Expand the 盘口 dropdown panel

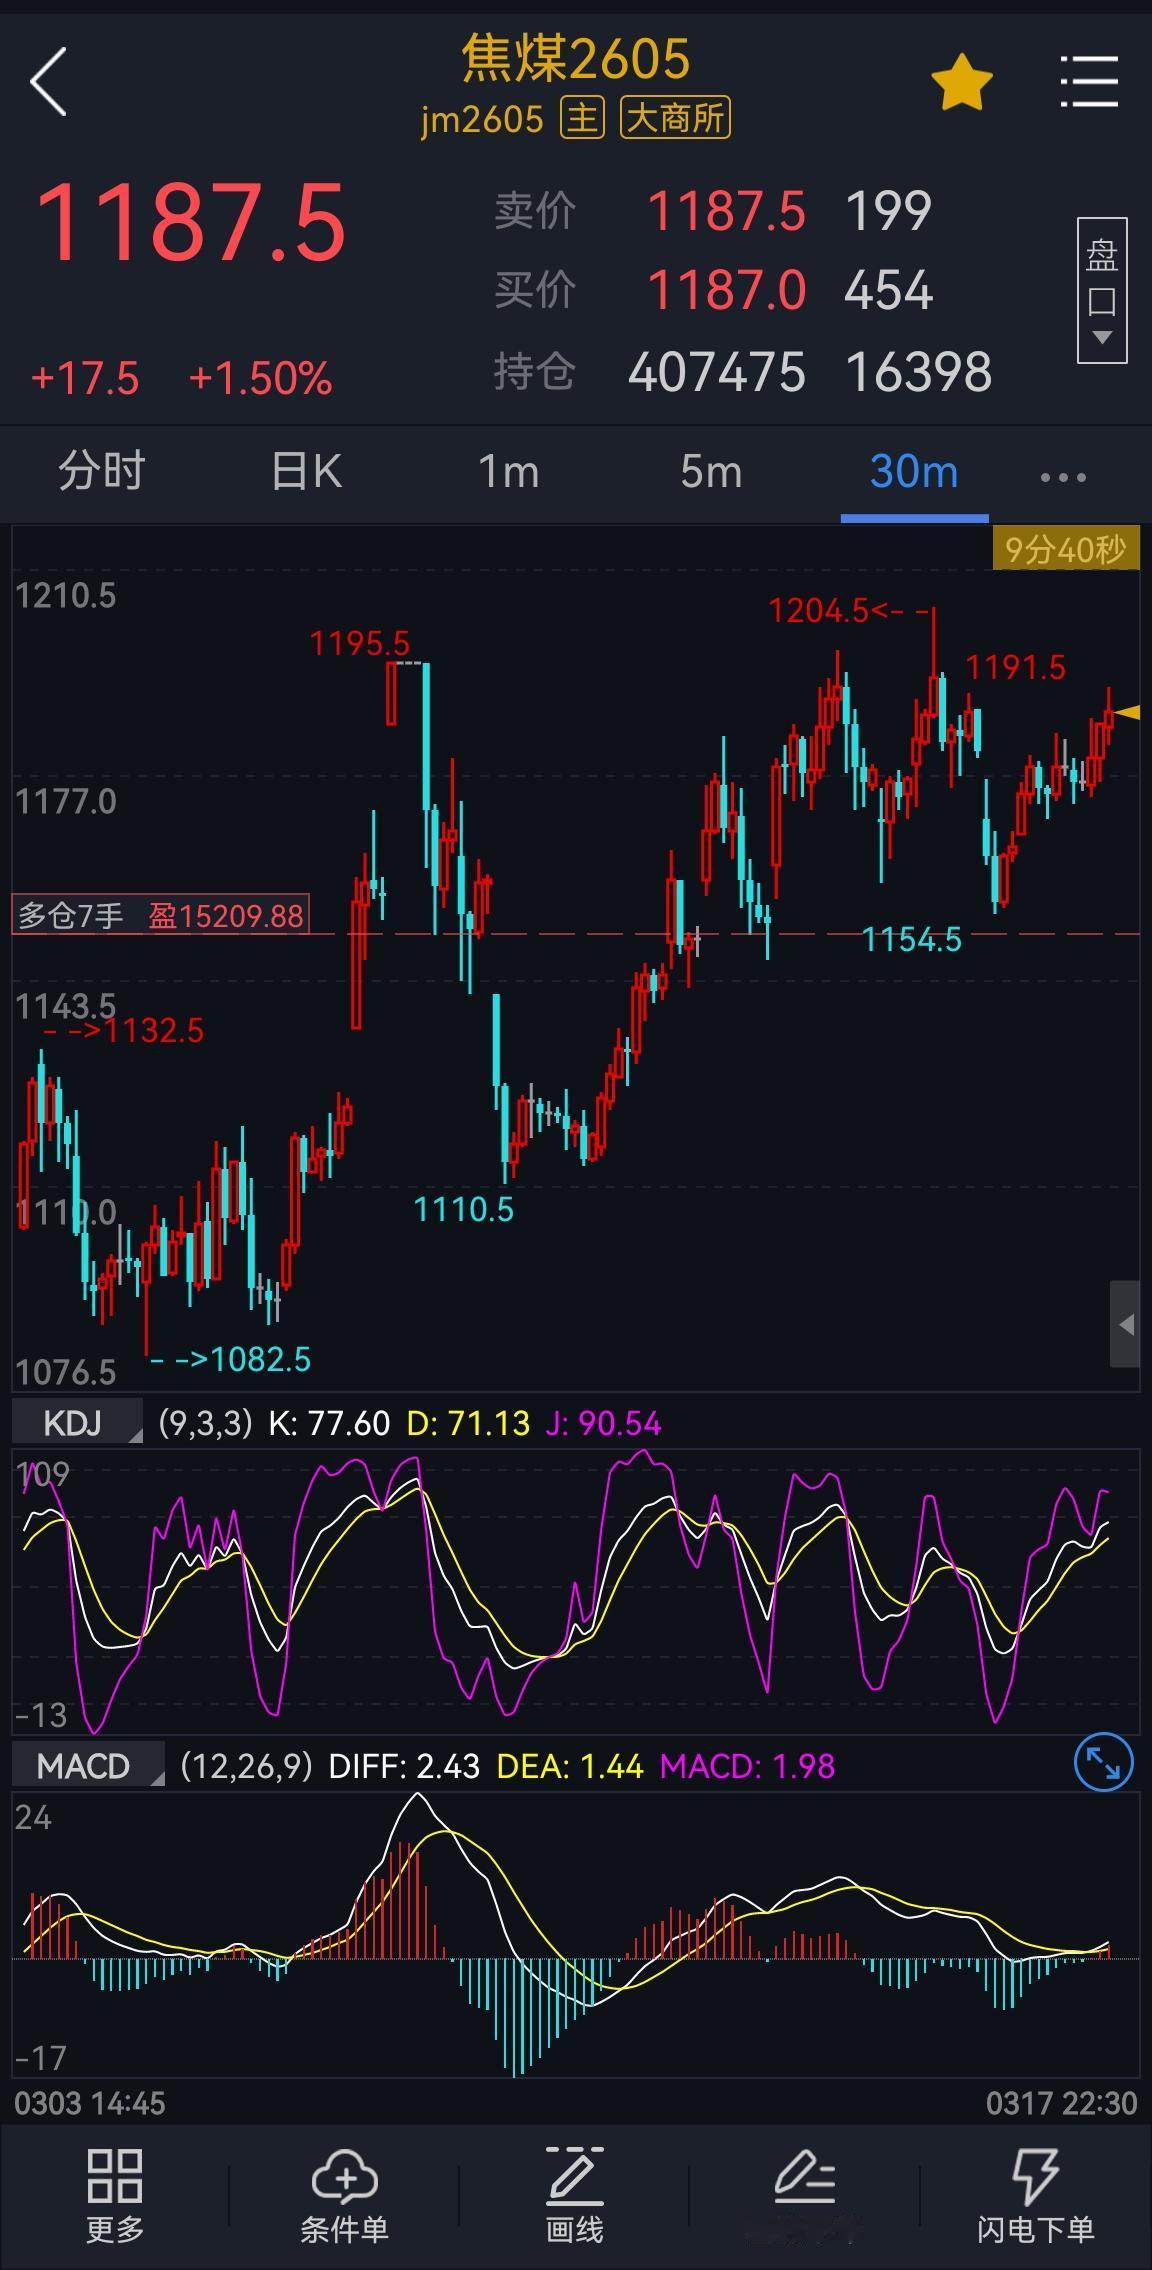tap(1102, 290)
